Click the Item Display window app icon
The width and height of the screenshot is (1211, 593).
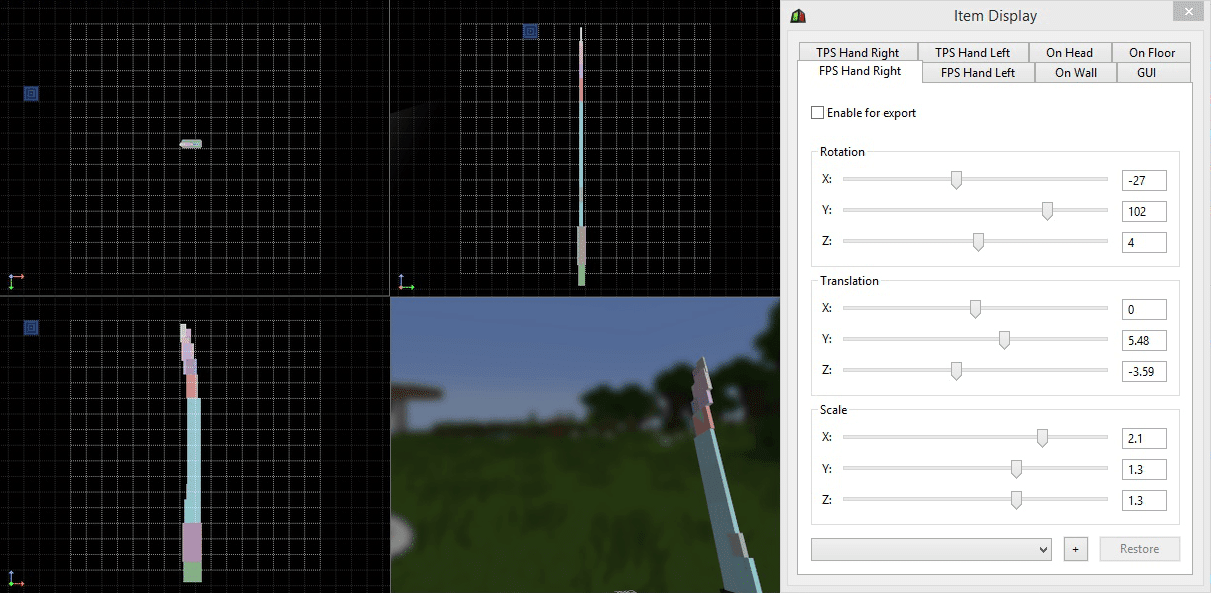click(x=797, y=16)
